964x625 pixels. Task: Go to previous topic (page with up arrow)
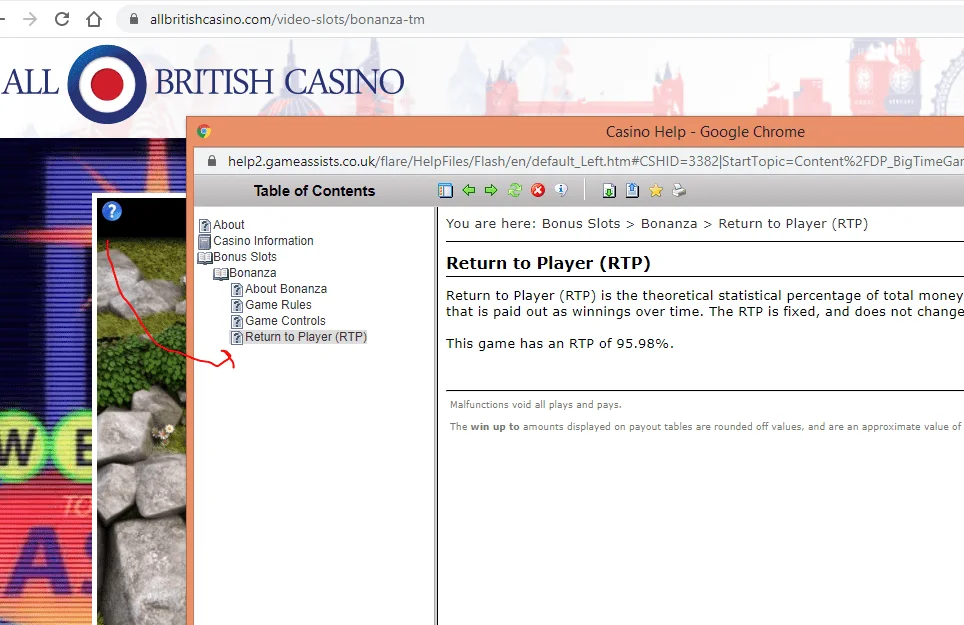click(x=632, y=191)
